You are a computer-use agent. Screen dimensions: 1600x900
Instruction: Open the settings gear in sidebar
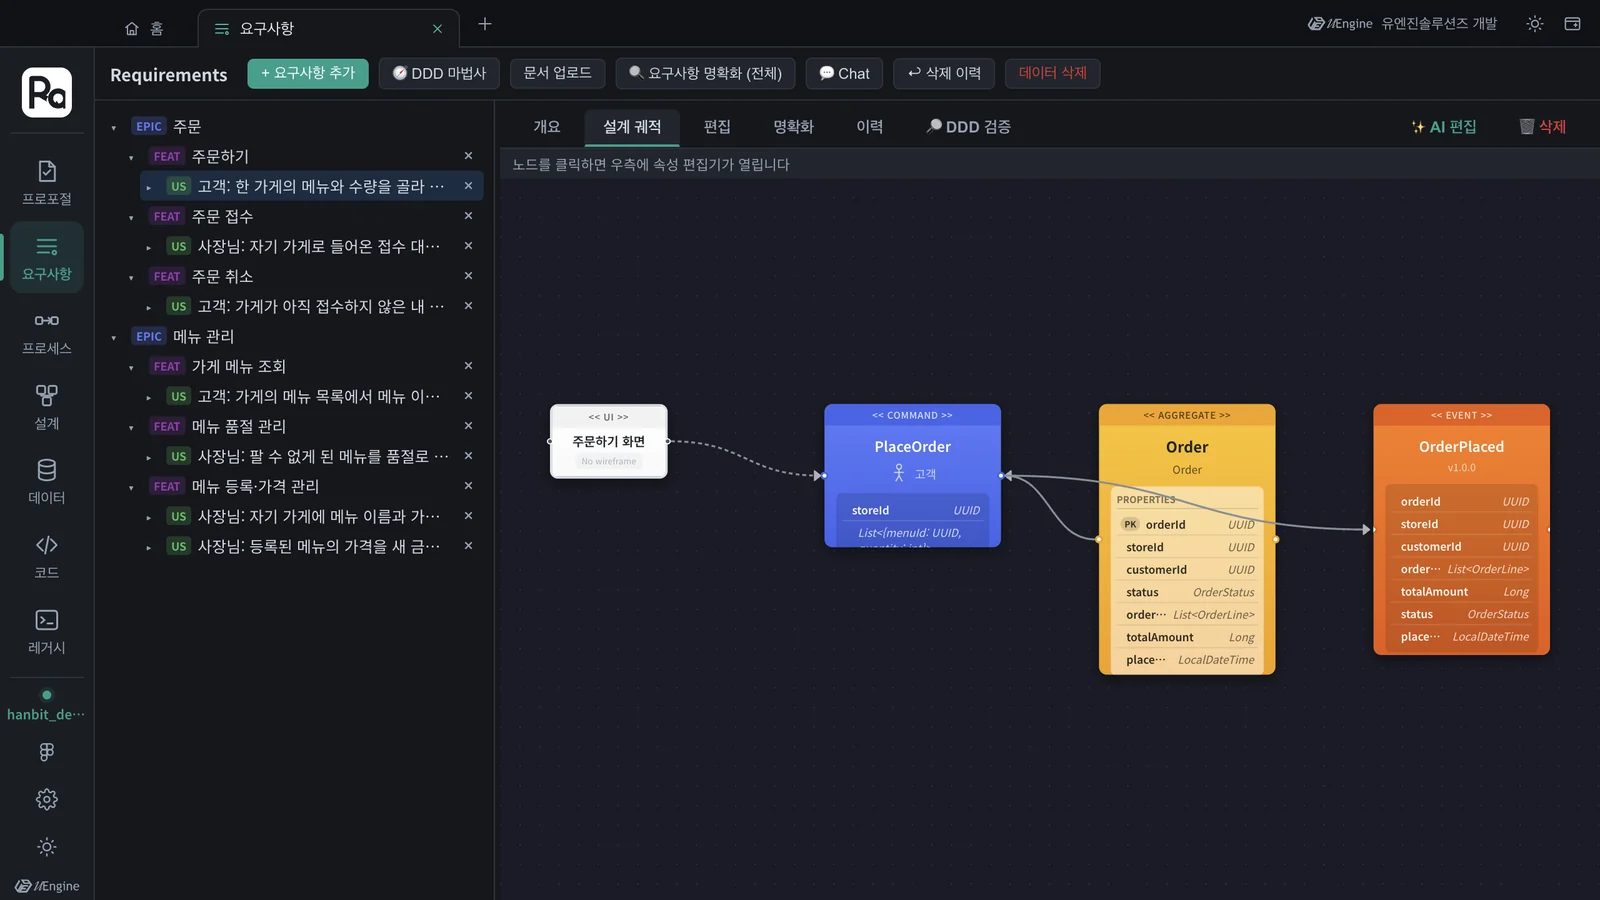pos(47,799)
